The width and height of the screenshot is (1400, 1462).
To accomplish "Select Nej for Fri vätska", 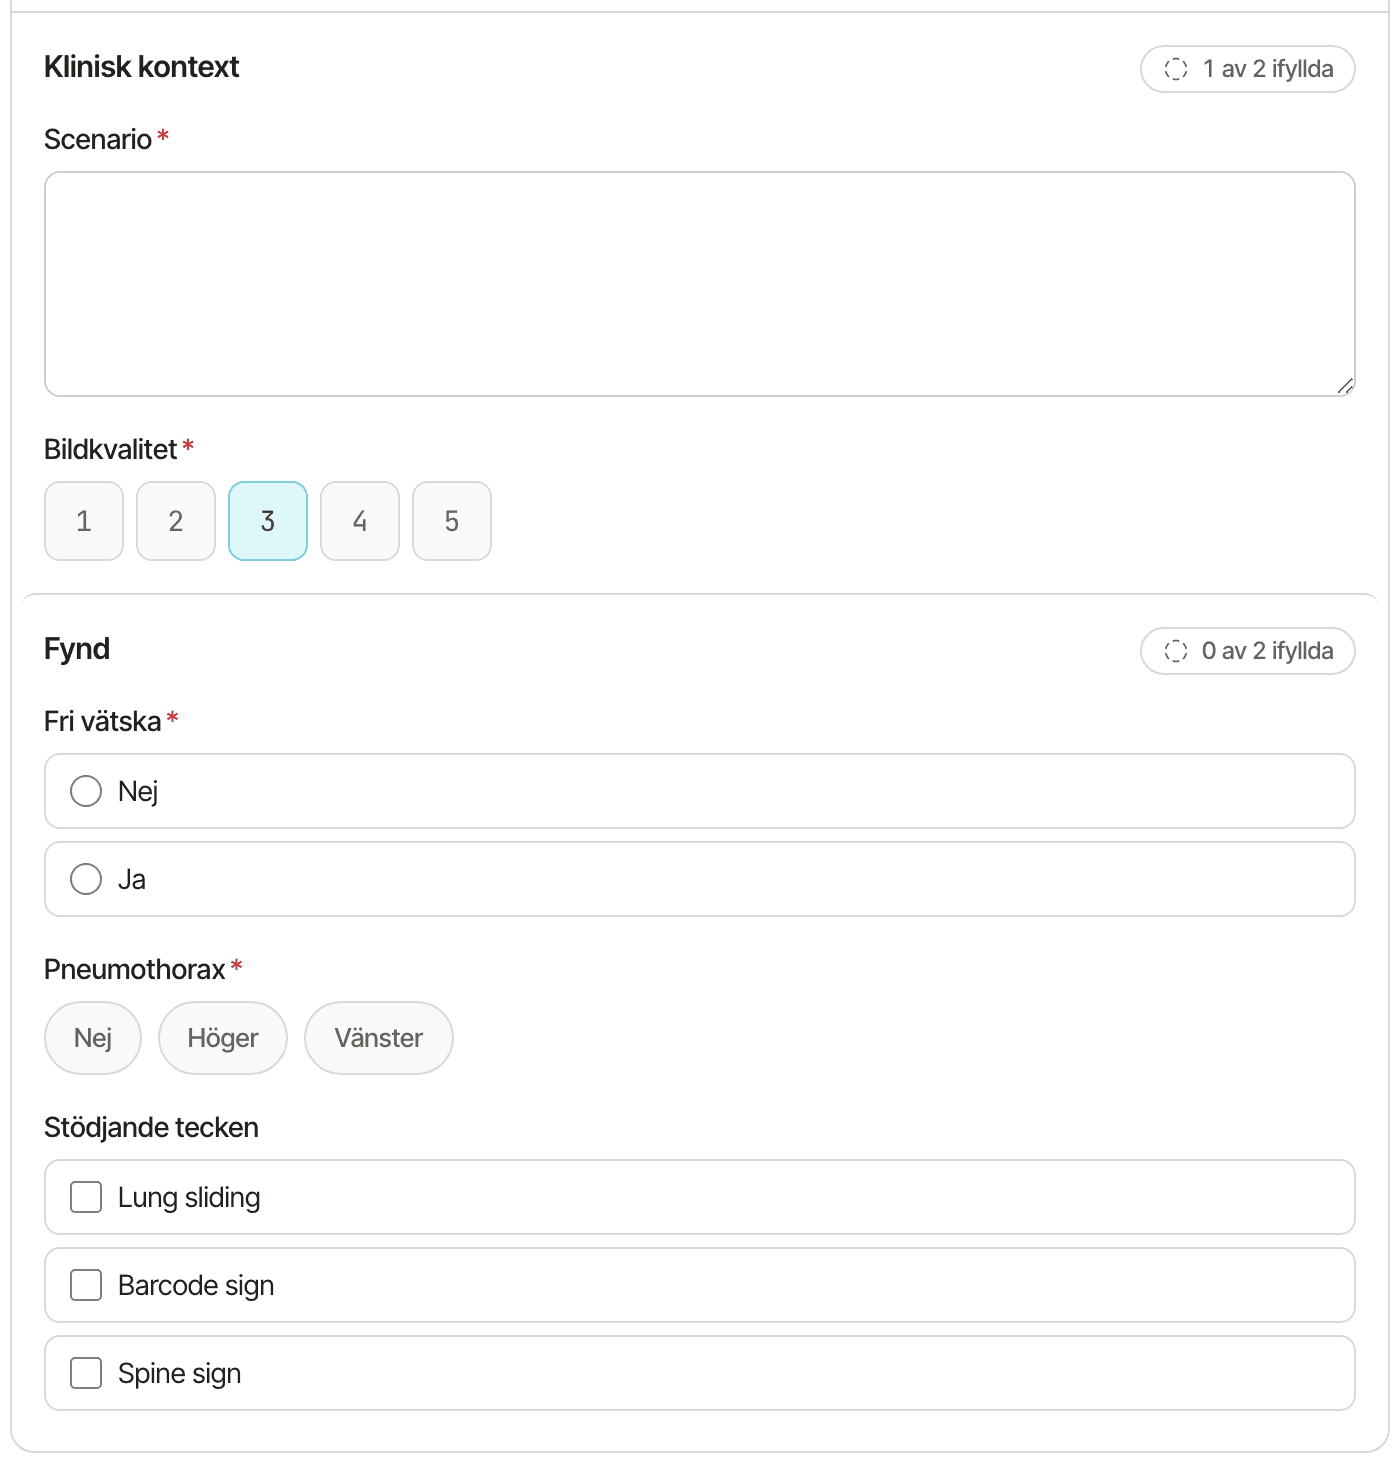I will (700, 791).
